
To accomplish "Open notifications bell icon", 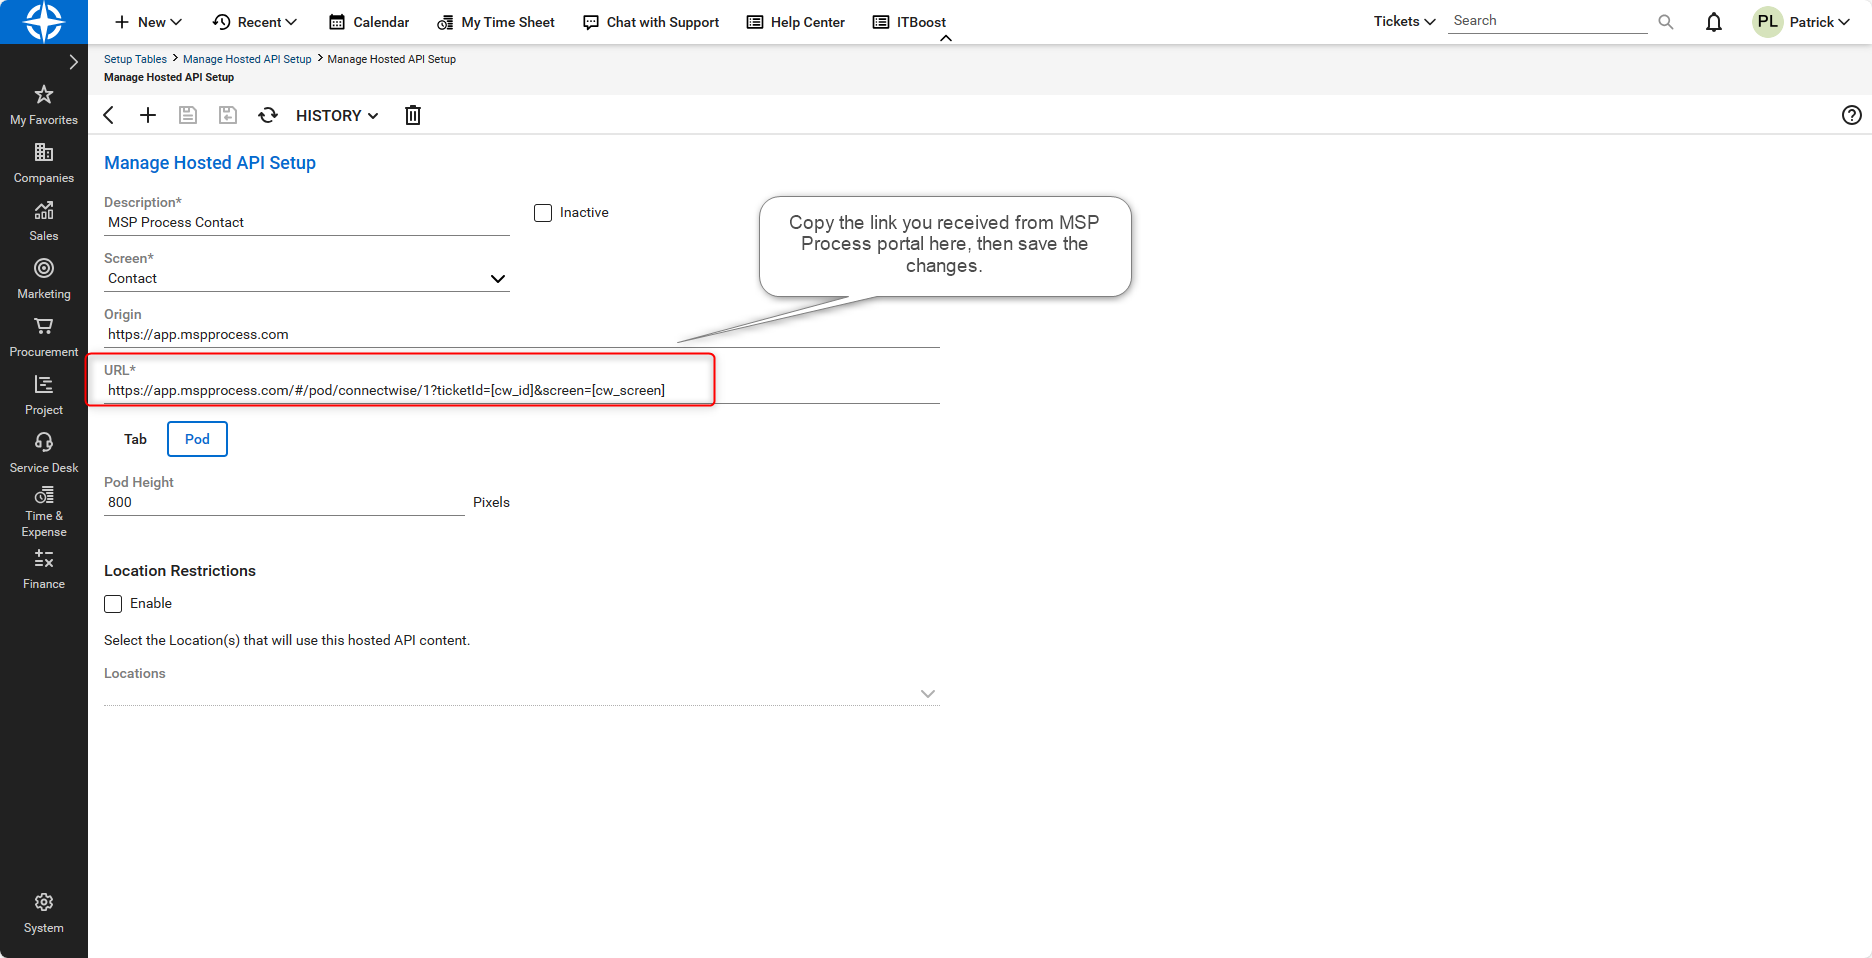I will click(1714, 22).
